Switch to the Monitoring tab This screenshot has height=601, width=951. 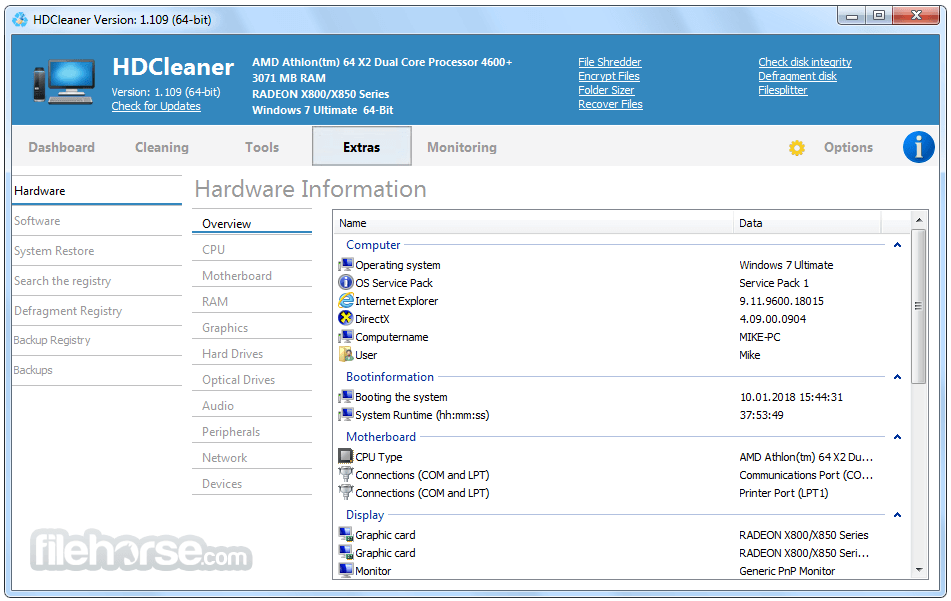point(462,147)
